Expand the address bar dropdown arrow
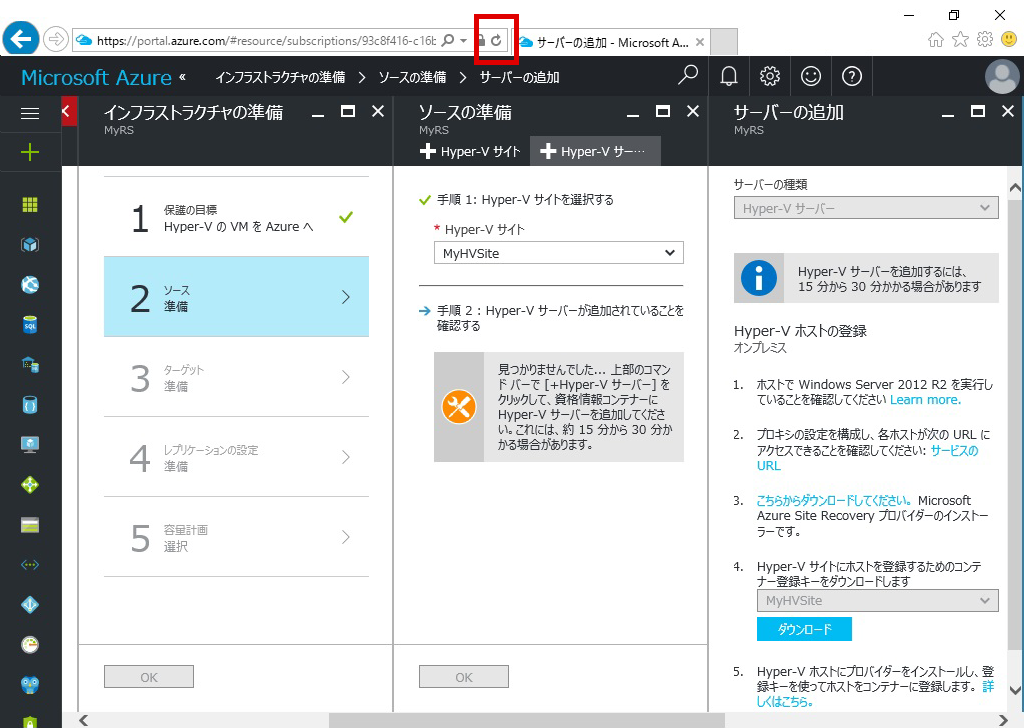This screenshot has height=728, width=1024. pos(464,40)
